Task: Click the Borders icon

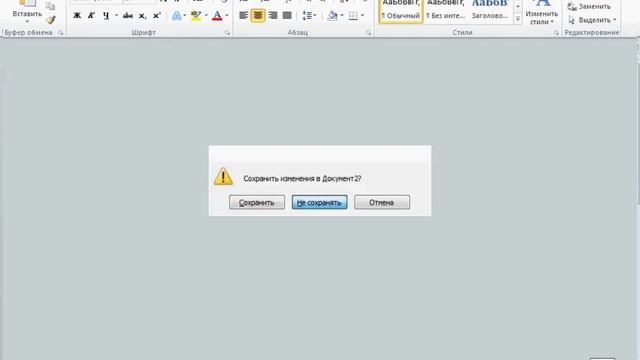Action: [353, 16]
